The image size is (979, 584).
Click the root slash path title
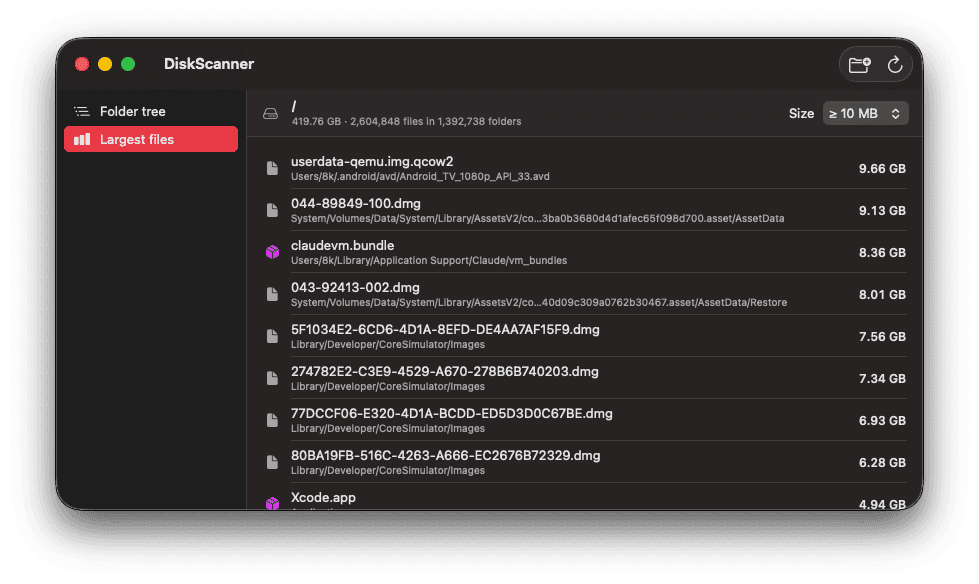(294, 106)
